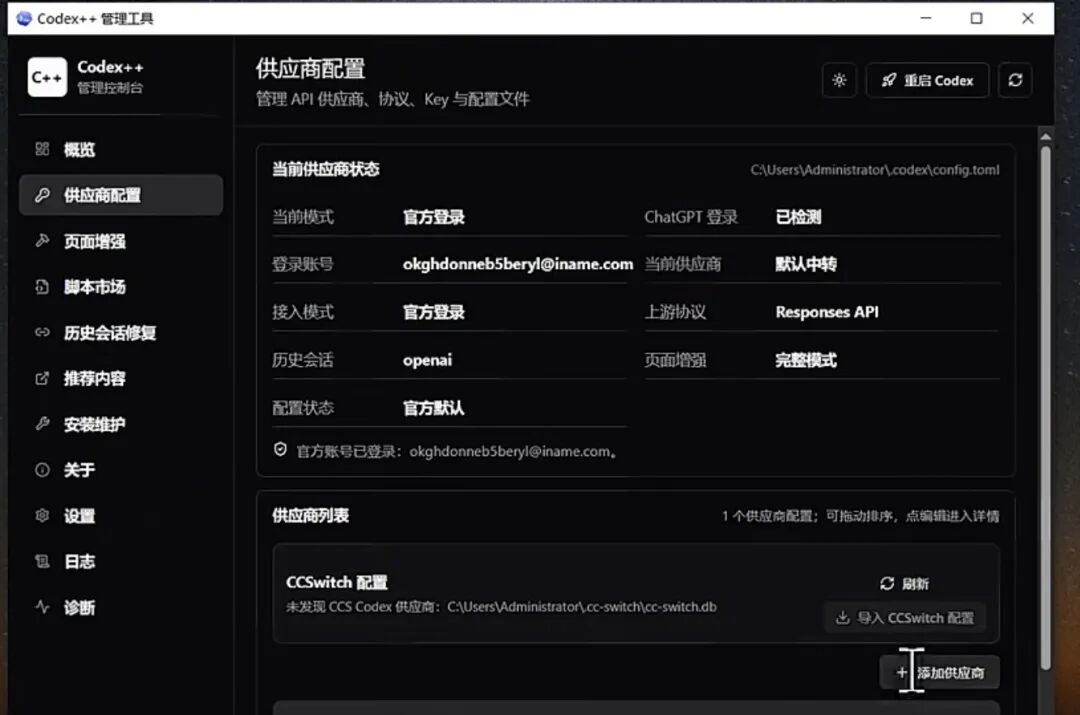1080x715 pixels.
Task: Click the 官方默认 config status value
Action: point(433,408)
